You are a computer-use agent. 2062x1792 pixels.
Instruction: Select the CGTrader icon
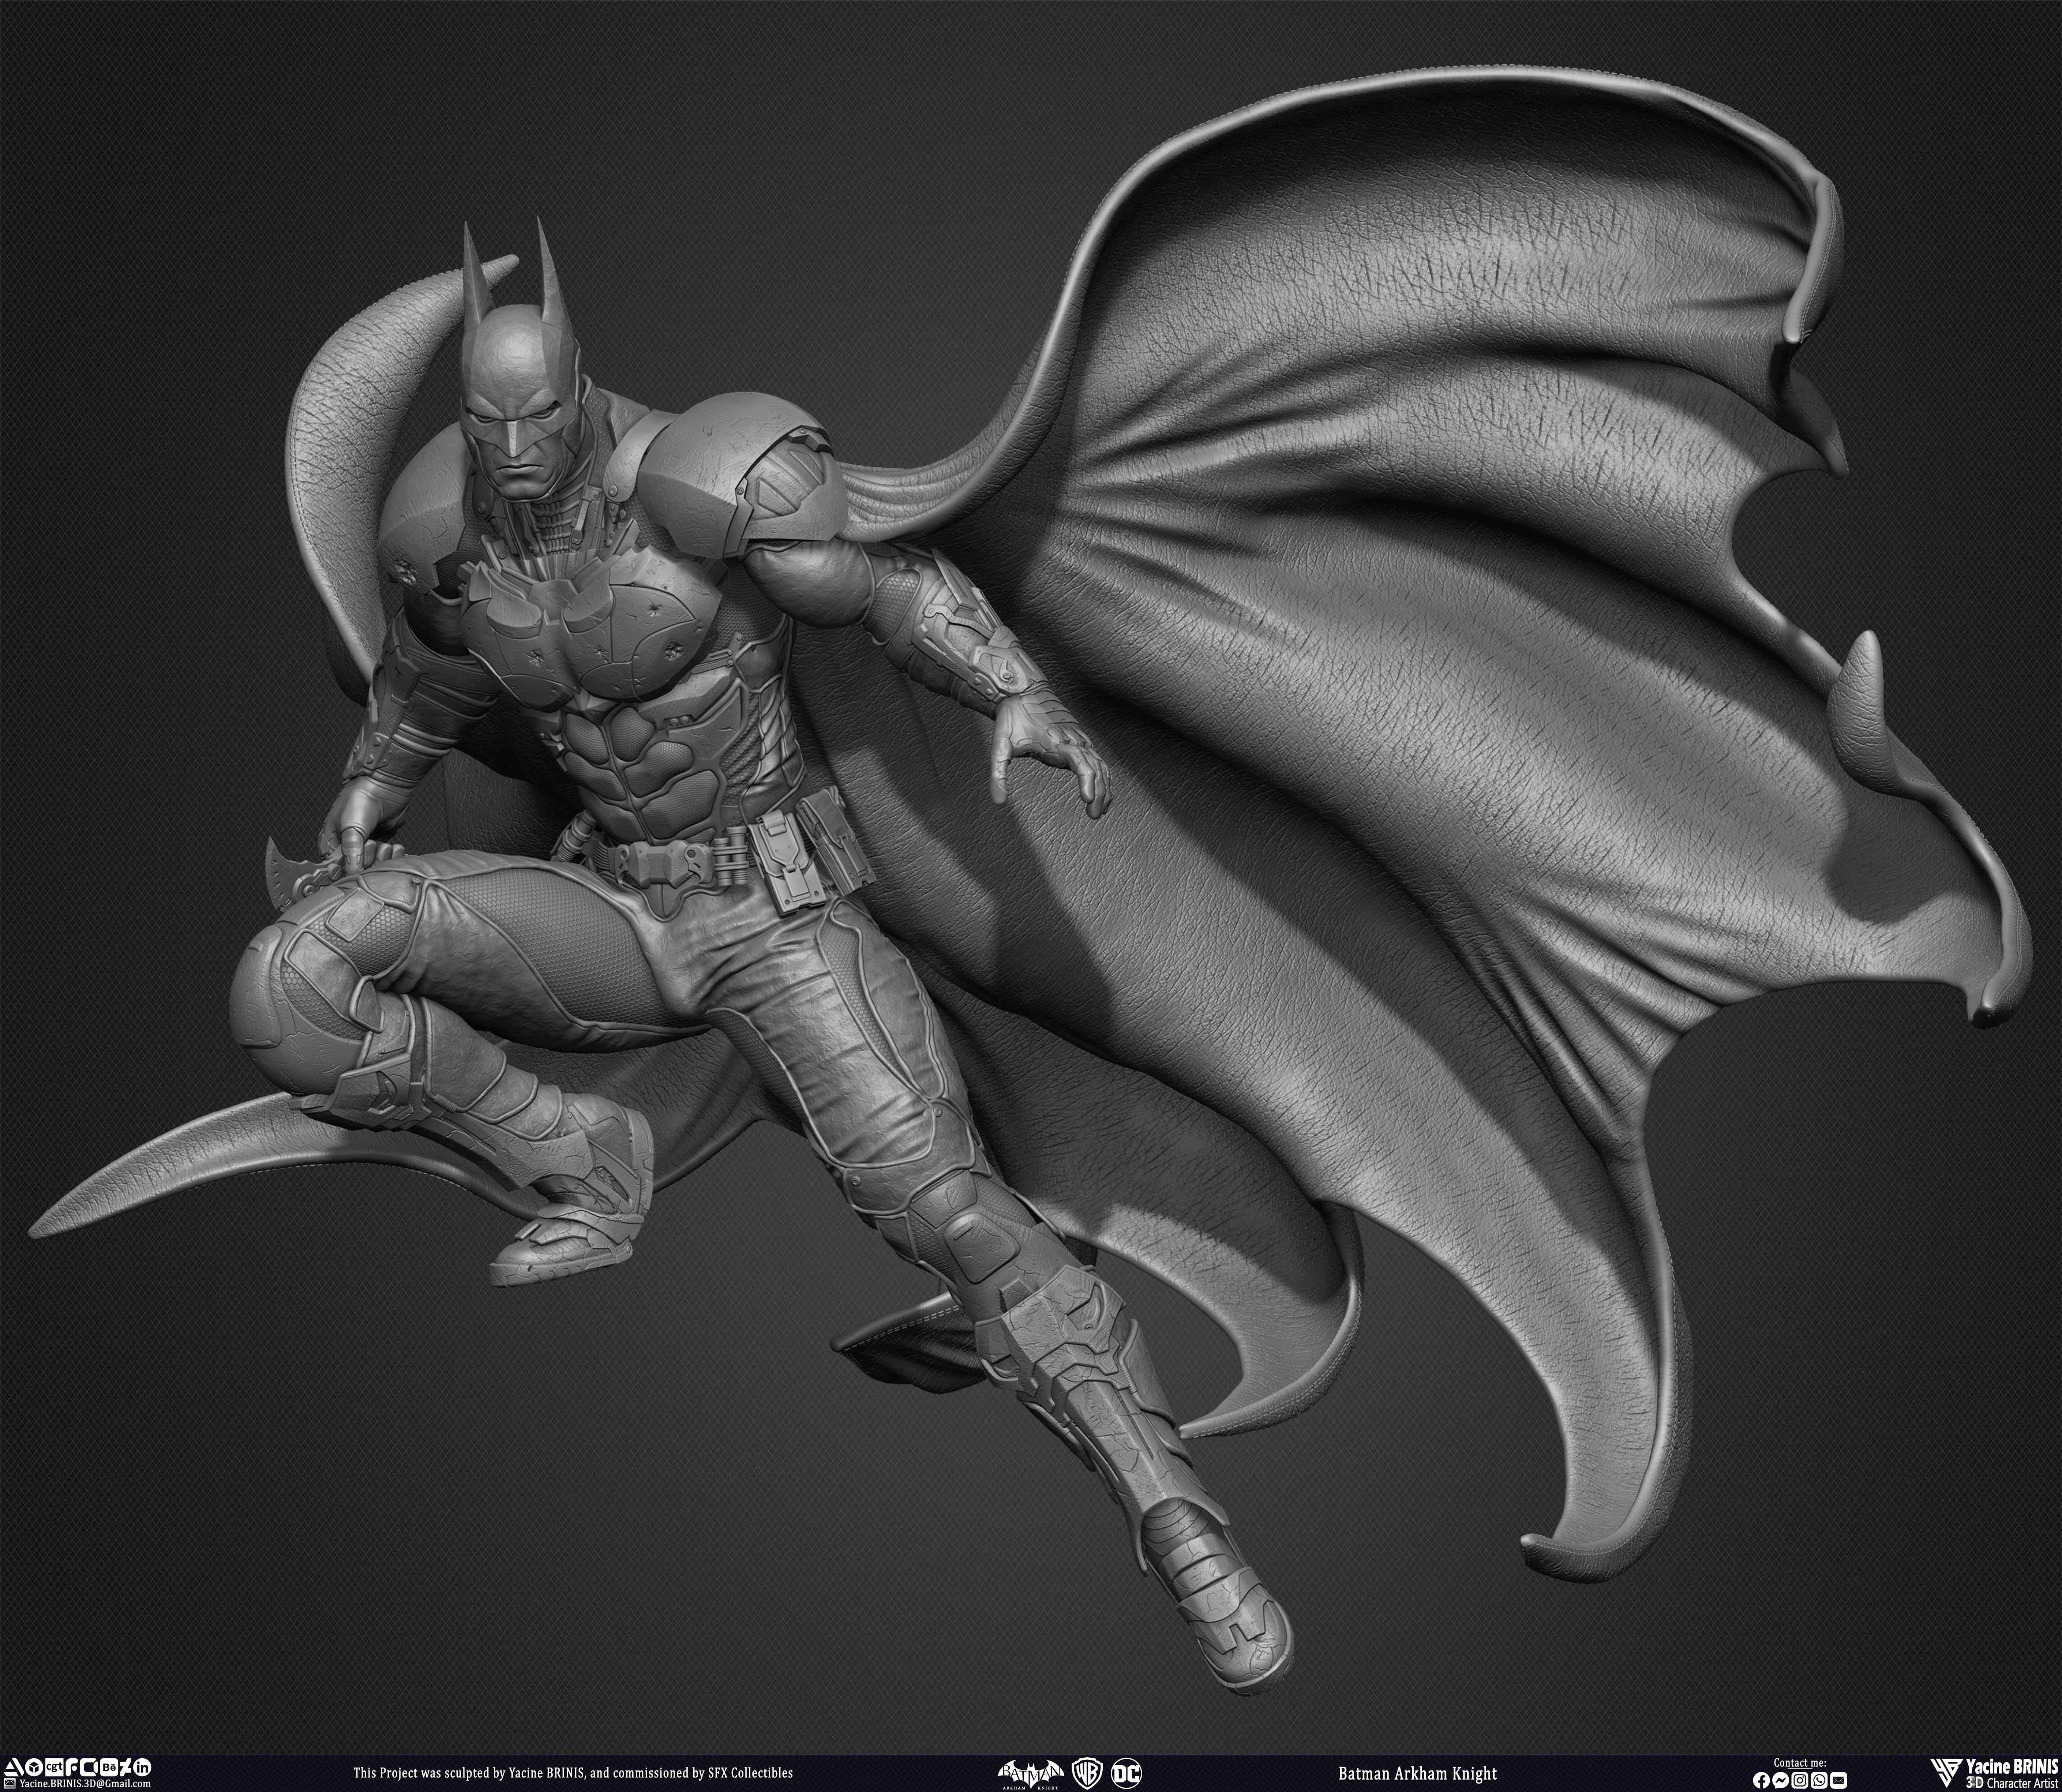pyautogui.click(x=55, y=1767)
